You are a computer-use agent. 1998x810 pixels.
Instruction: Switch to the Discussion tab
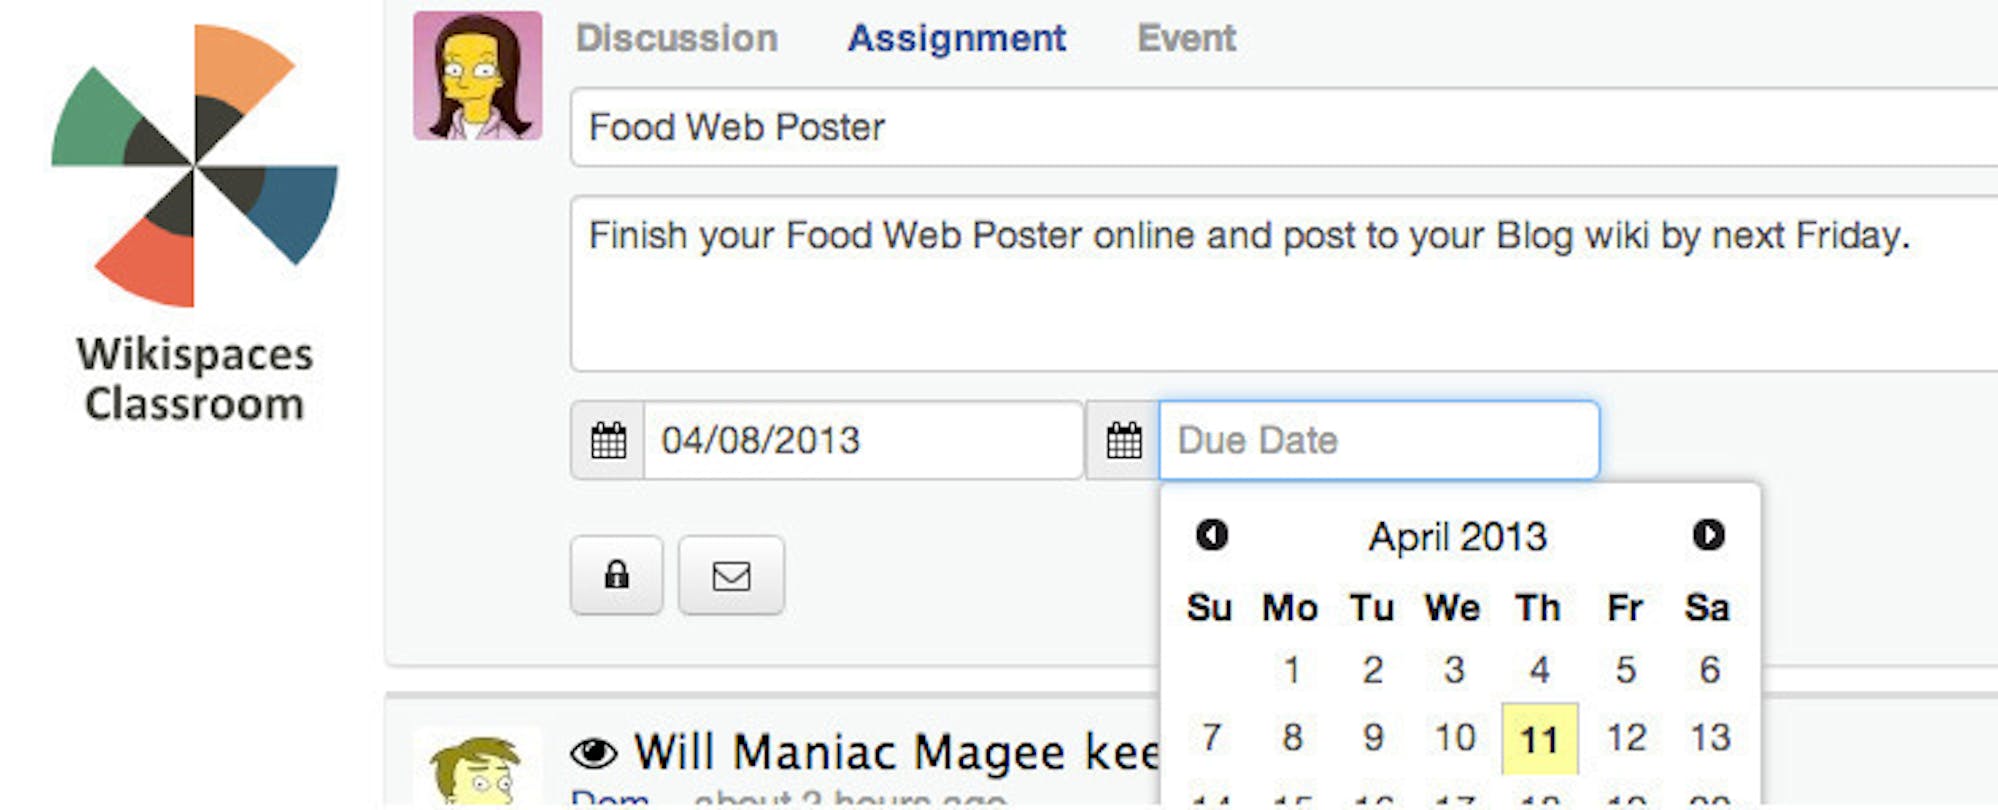(677, 39)
